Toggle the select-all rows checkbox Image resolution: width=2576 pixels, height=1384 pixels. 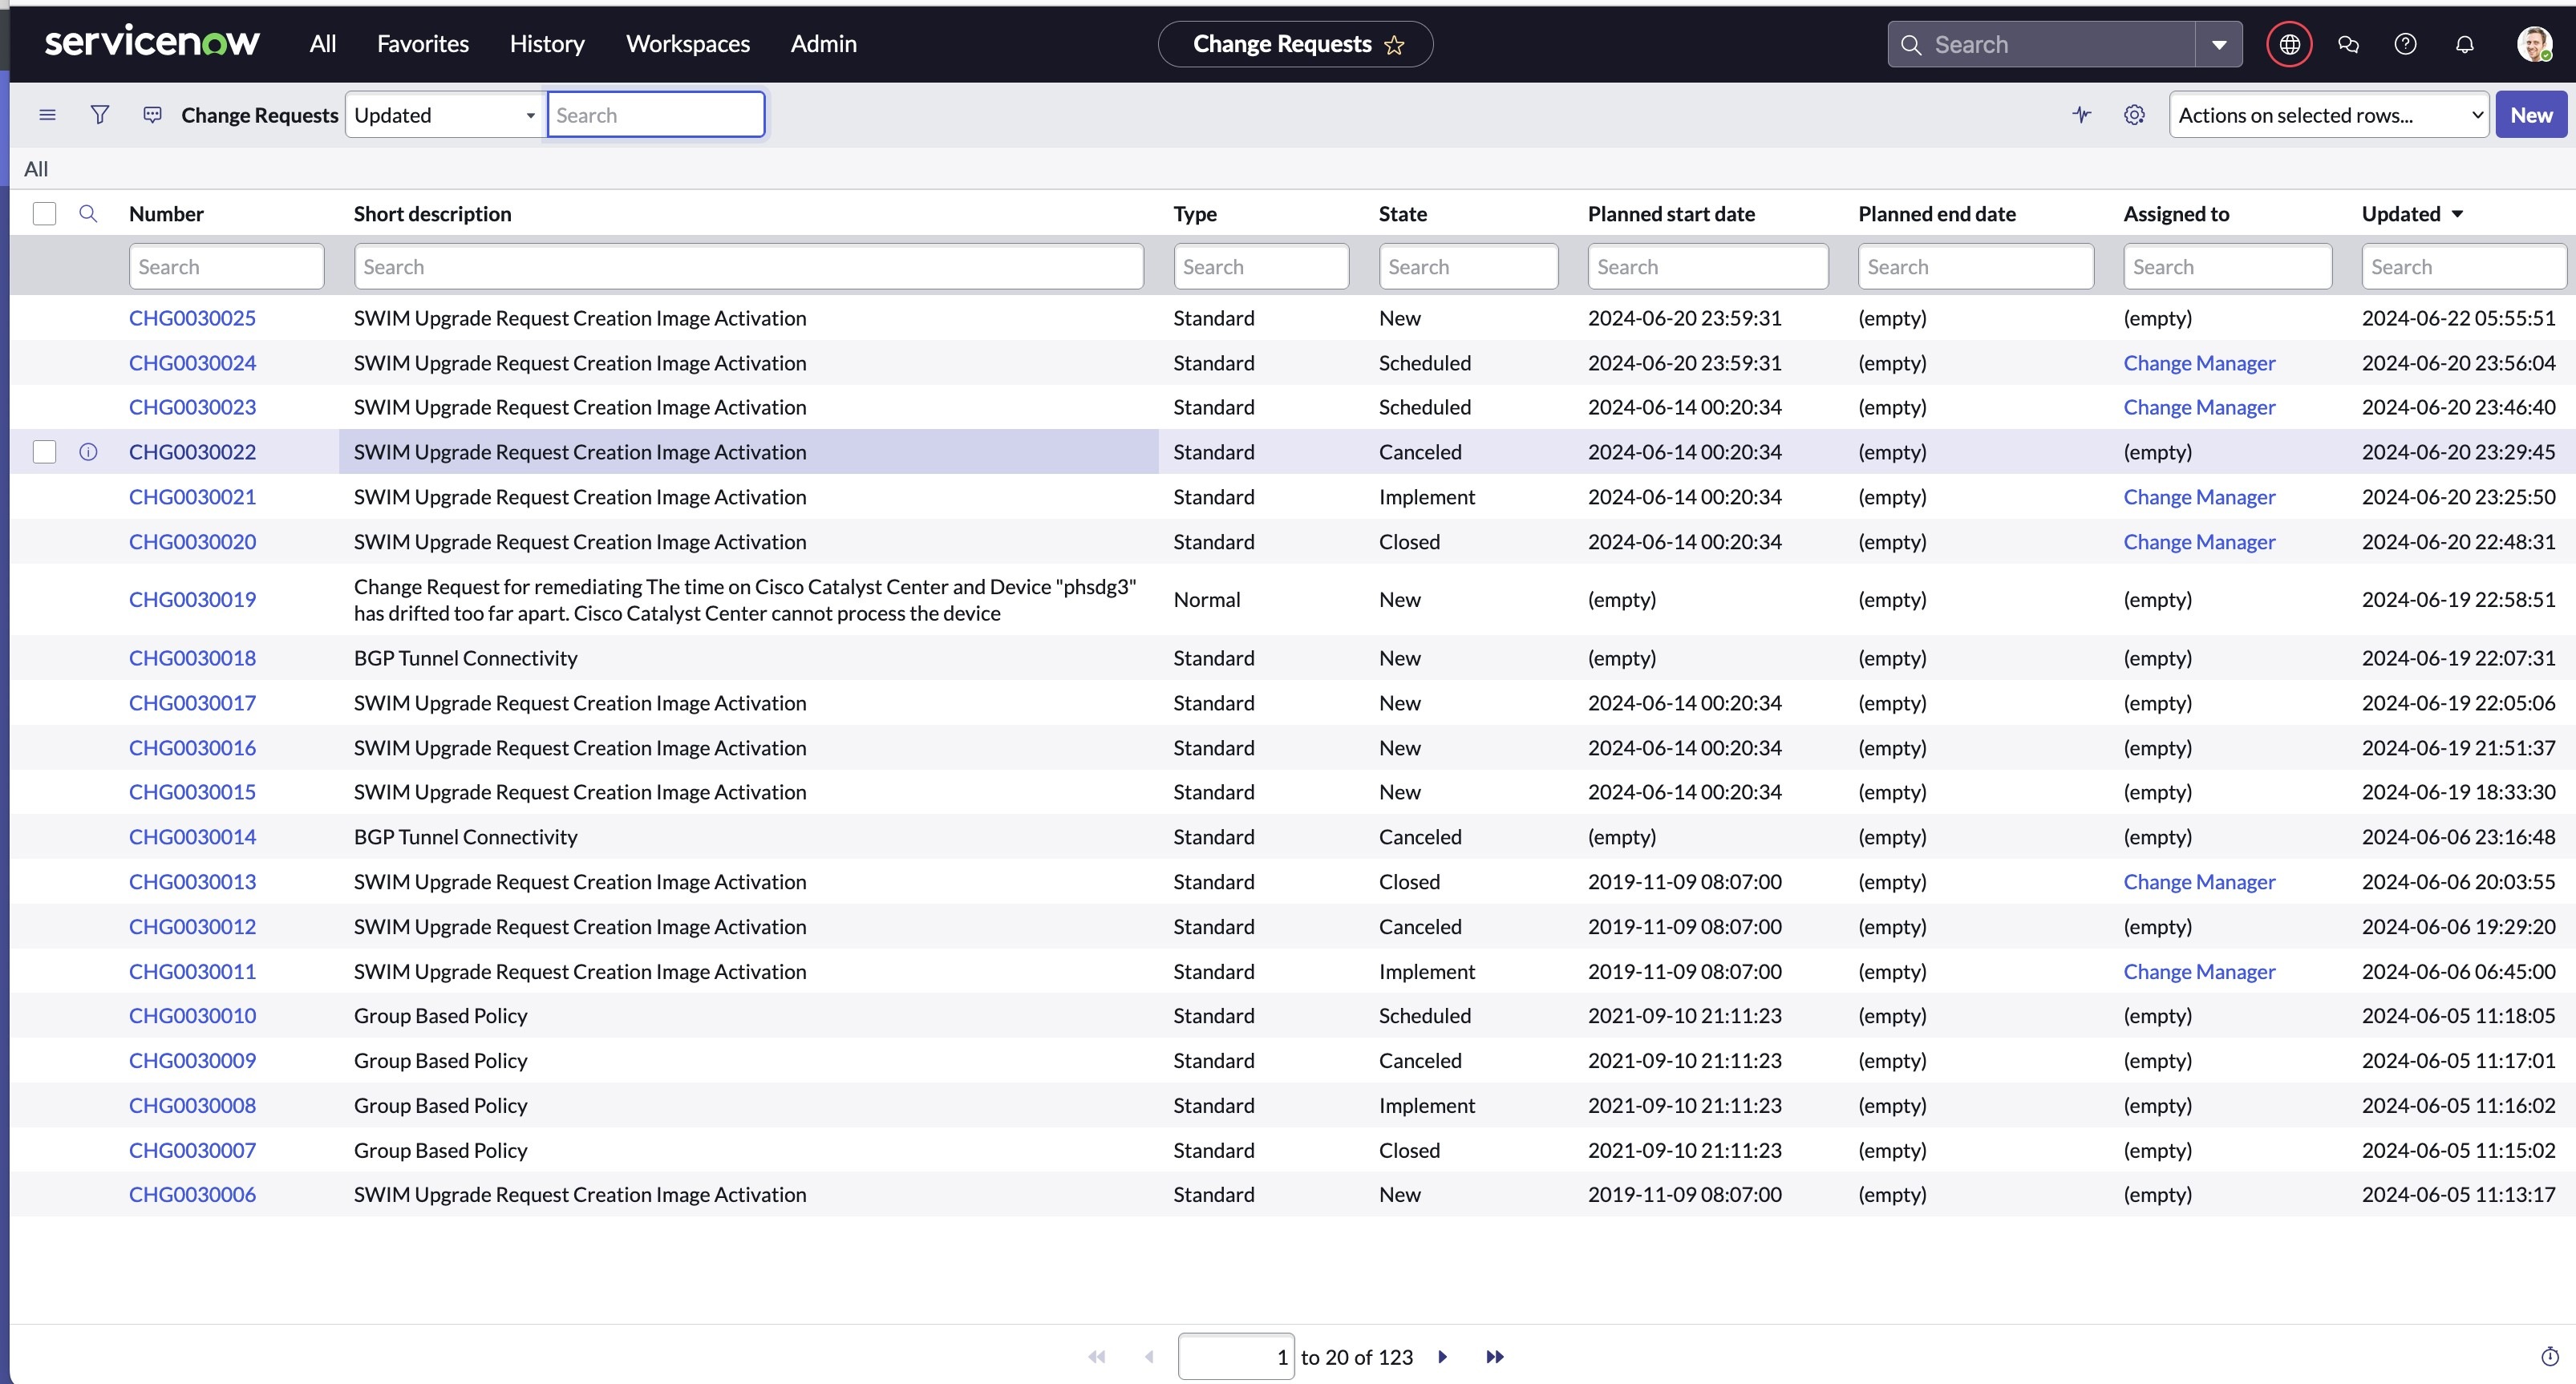coord(45,213)
